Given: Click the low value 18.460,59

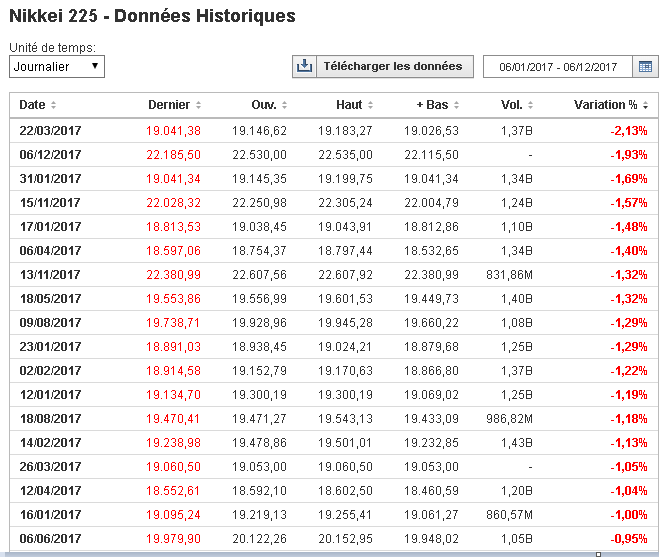Looking at the screenshot, I should pyautogui.click(x=431, y=490).
